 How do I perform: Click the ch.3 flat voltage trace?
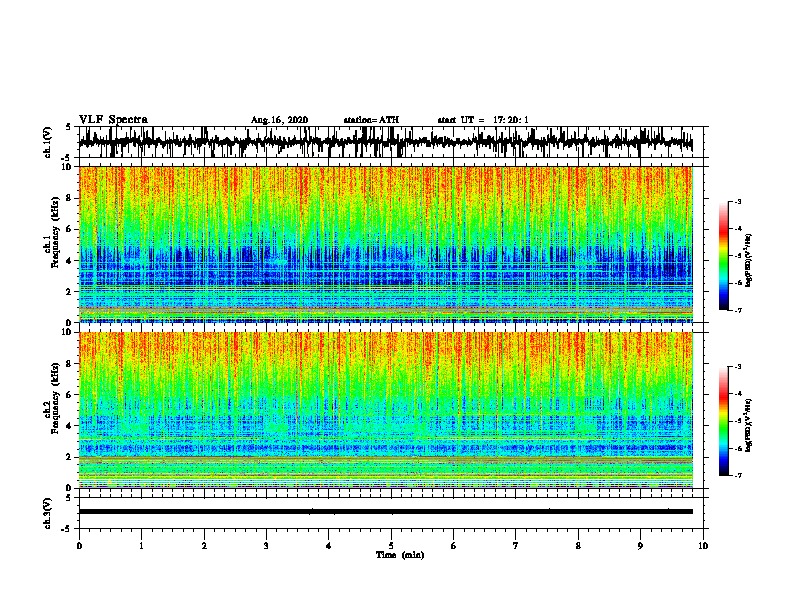(x=385, y=512)
